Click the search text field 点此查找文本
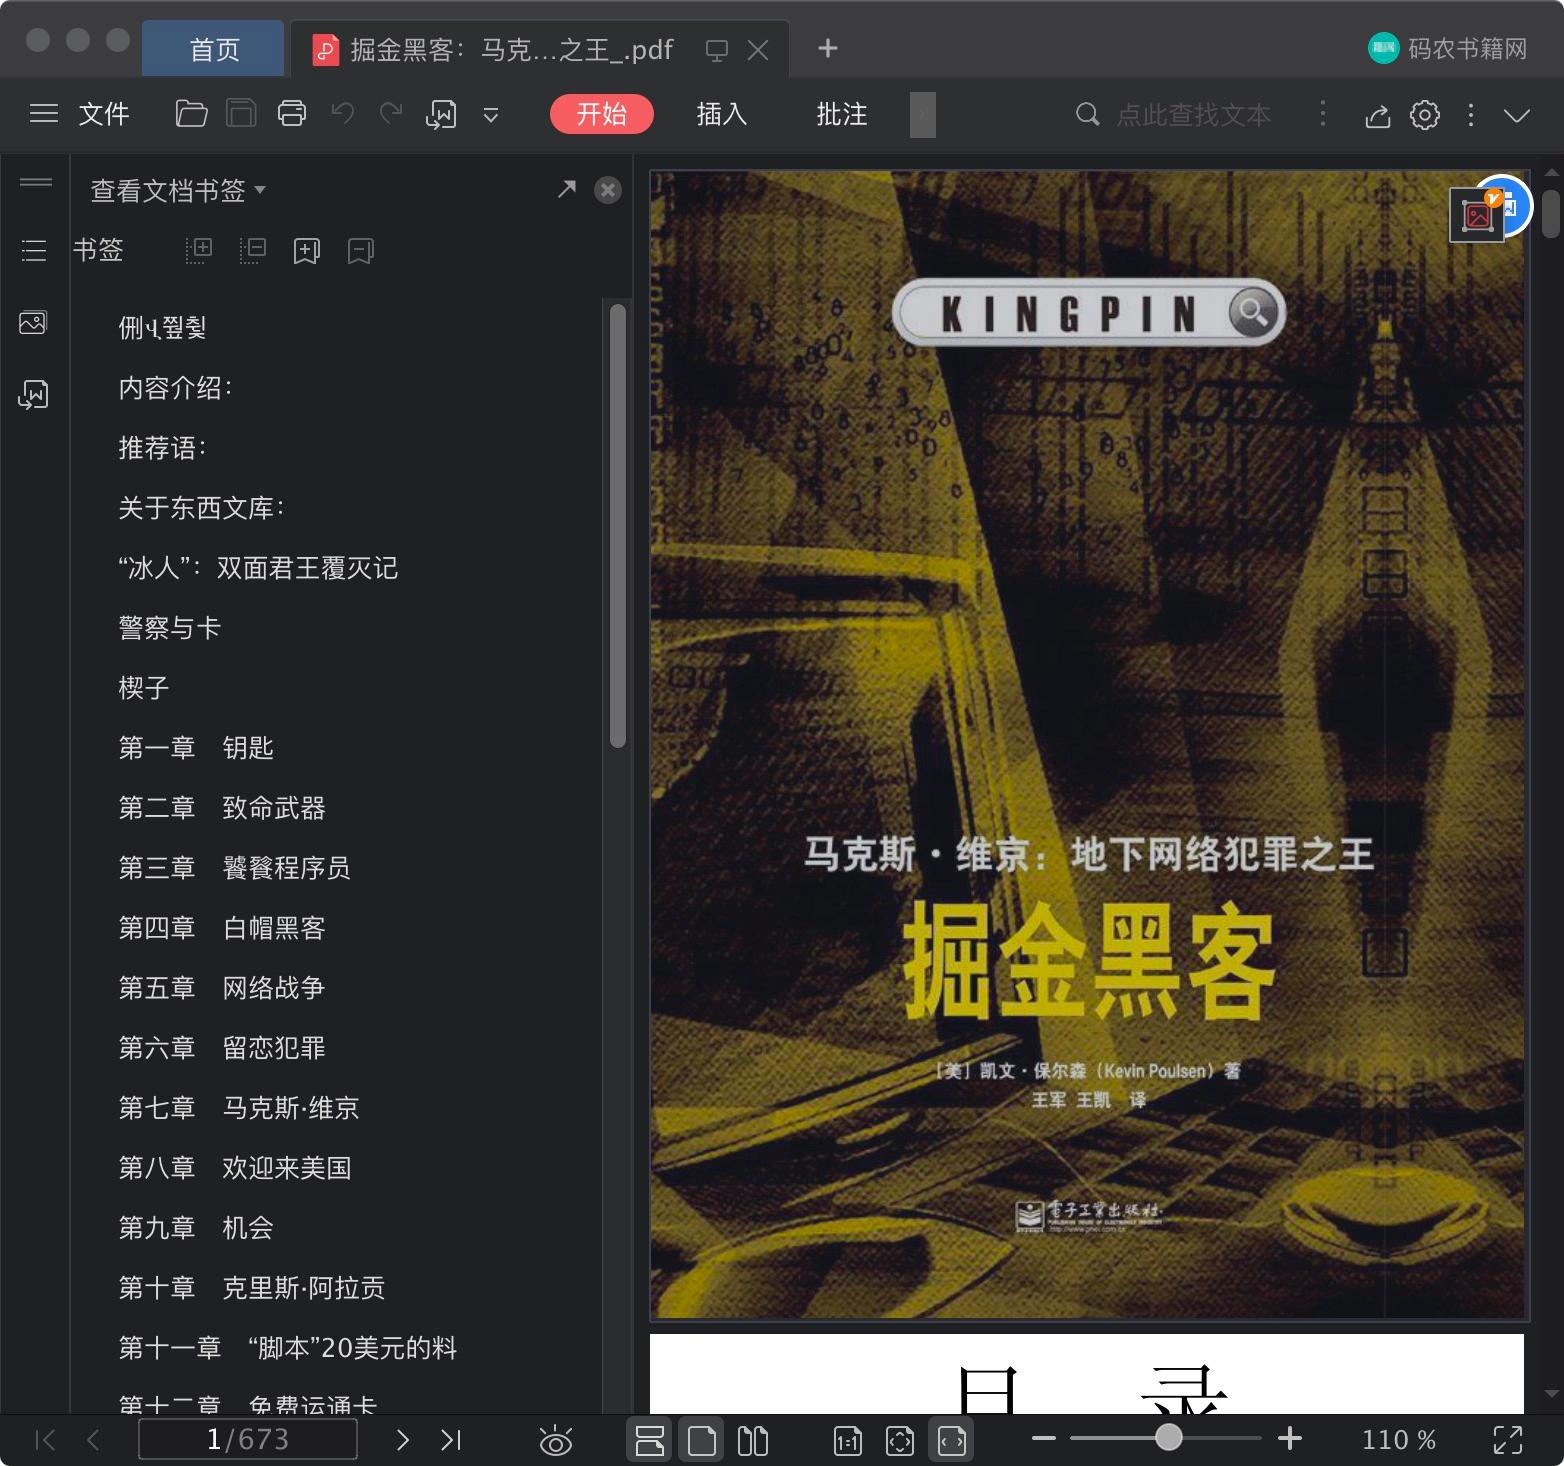 pyautogui.click(x=1194, y=114)
